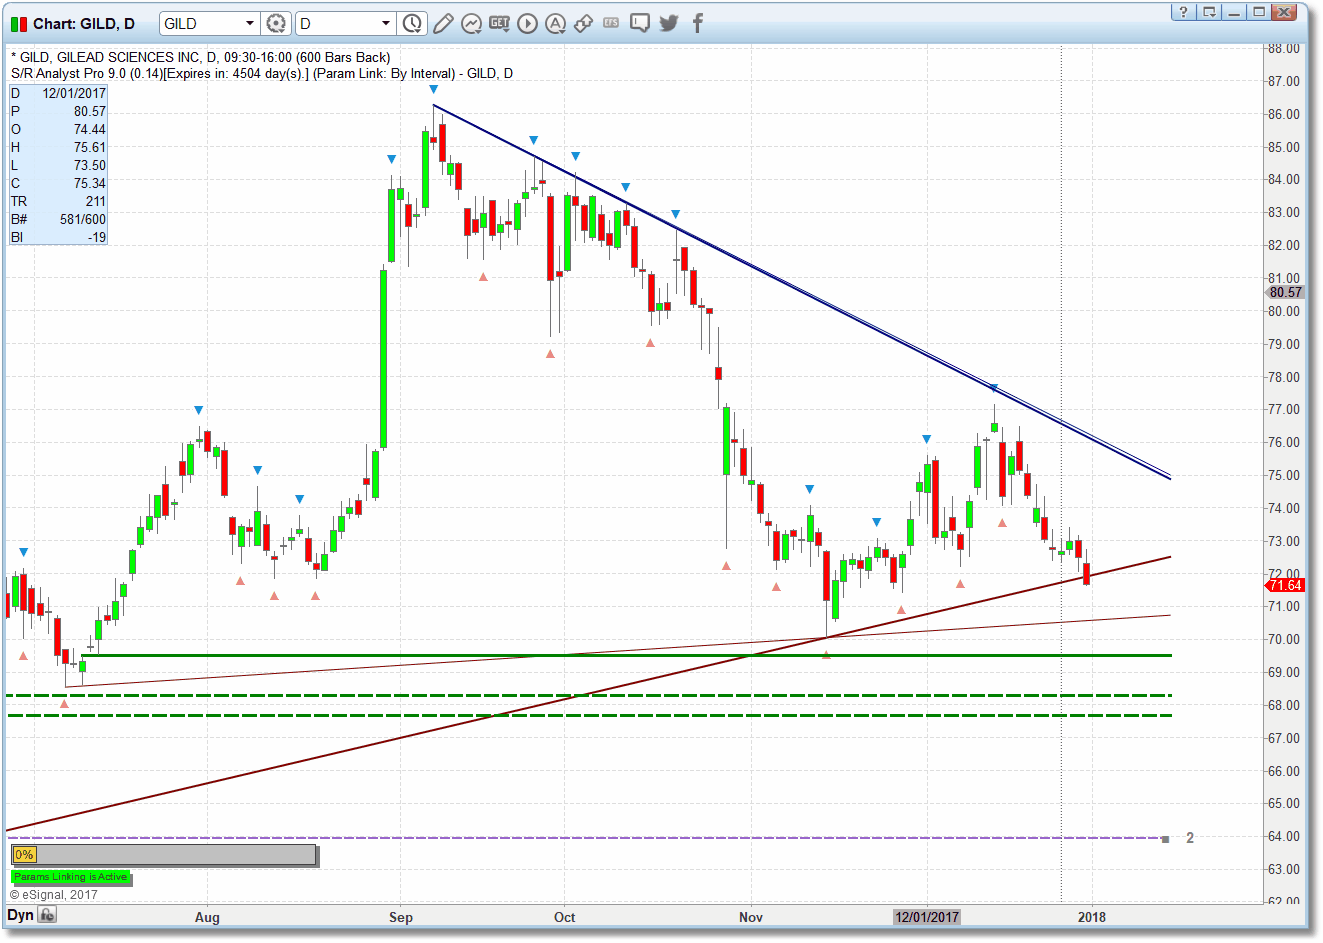Click the symbol link gear icon
Image resolution: width=1323 pixels, height=943 pixels.
point(276,23)
